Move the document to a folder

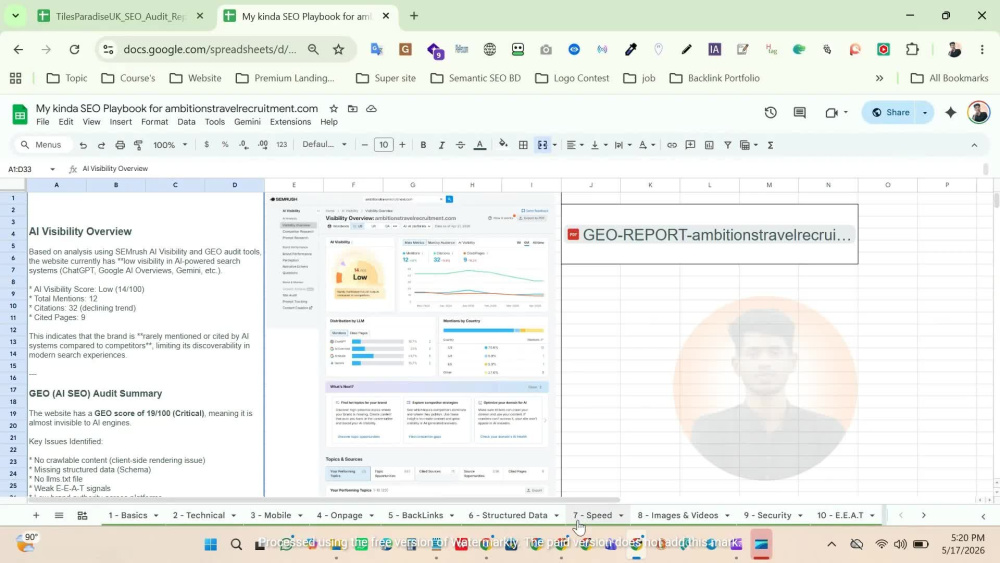(353, 109)
